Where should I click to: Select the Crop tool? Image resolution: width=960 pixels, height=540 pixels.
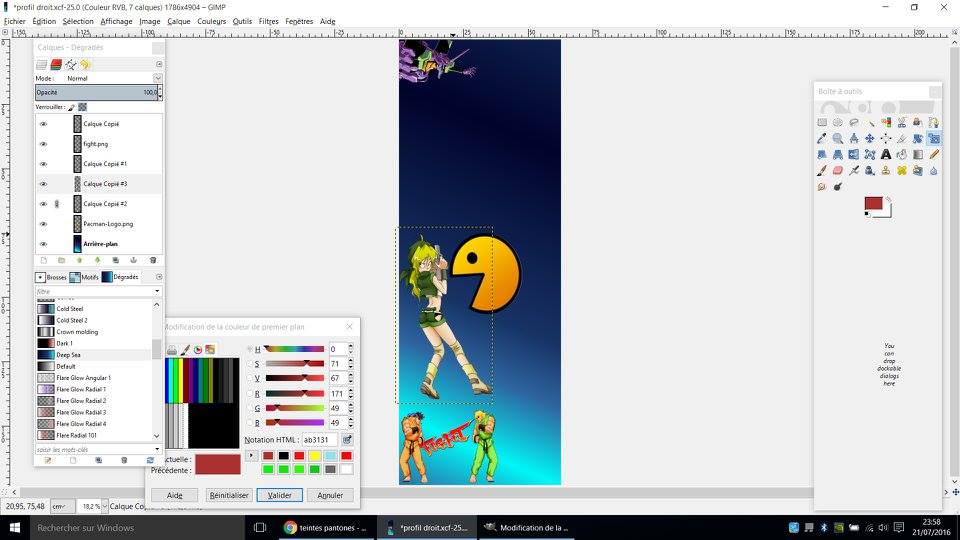(902, 138)
